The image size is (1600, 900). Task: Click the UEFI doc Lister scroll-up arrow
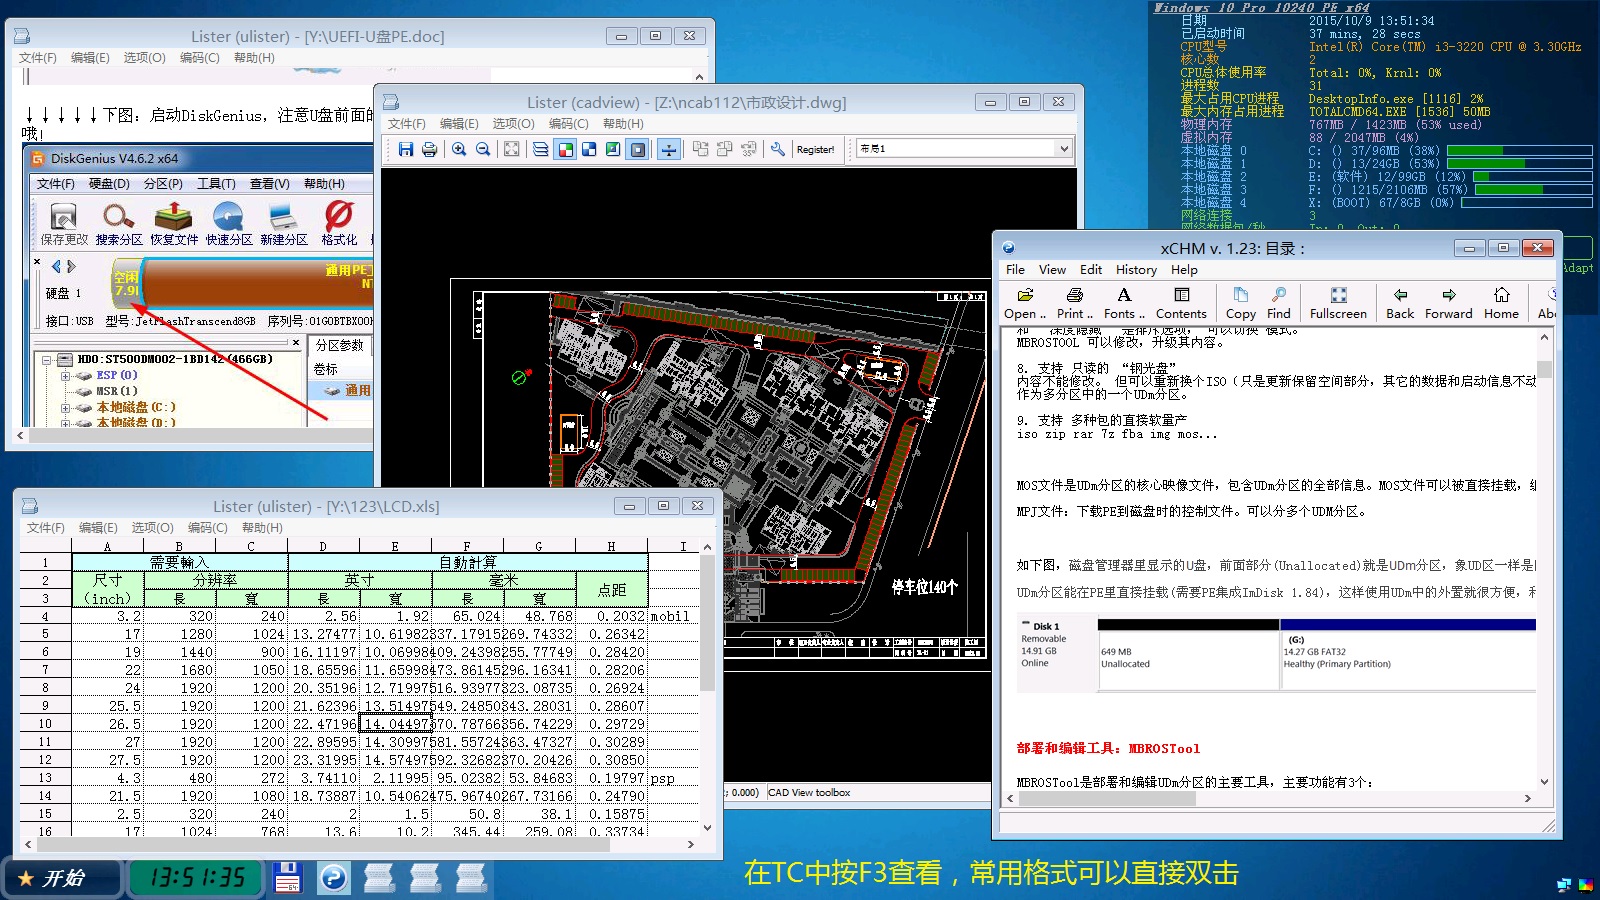tap(699, 76)
